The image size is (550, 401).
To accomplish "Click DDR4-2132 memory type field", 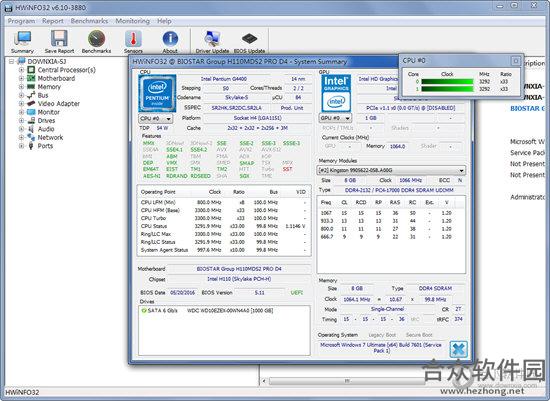I will 399,190.
